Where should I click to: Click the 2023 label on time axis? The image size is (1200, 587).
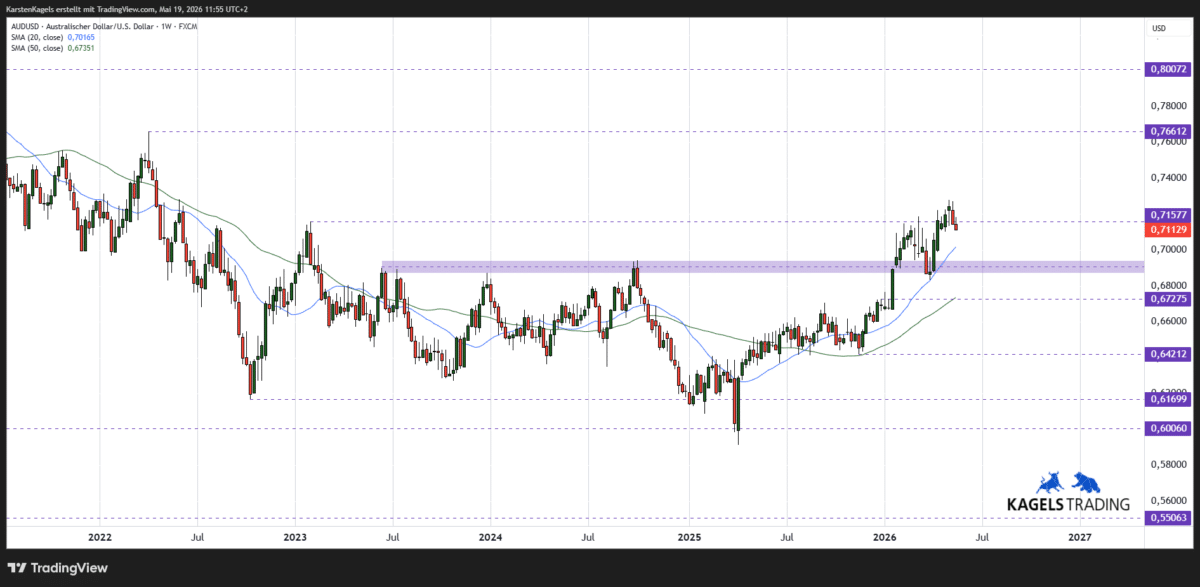[295, 538]
